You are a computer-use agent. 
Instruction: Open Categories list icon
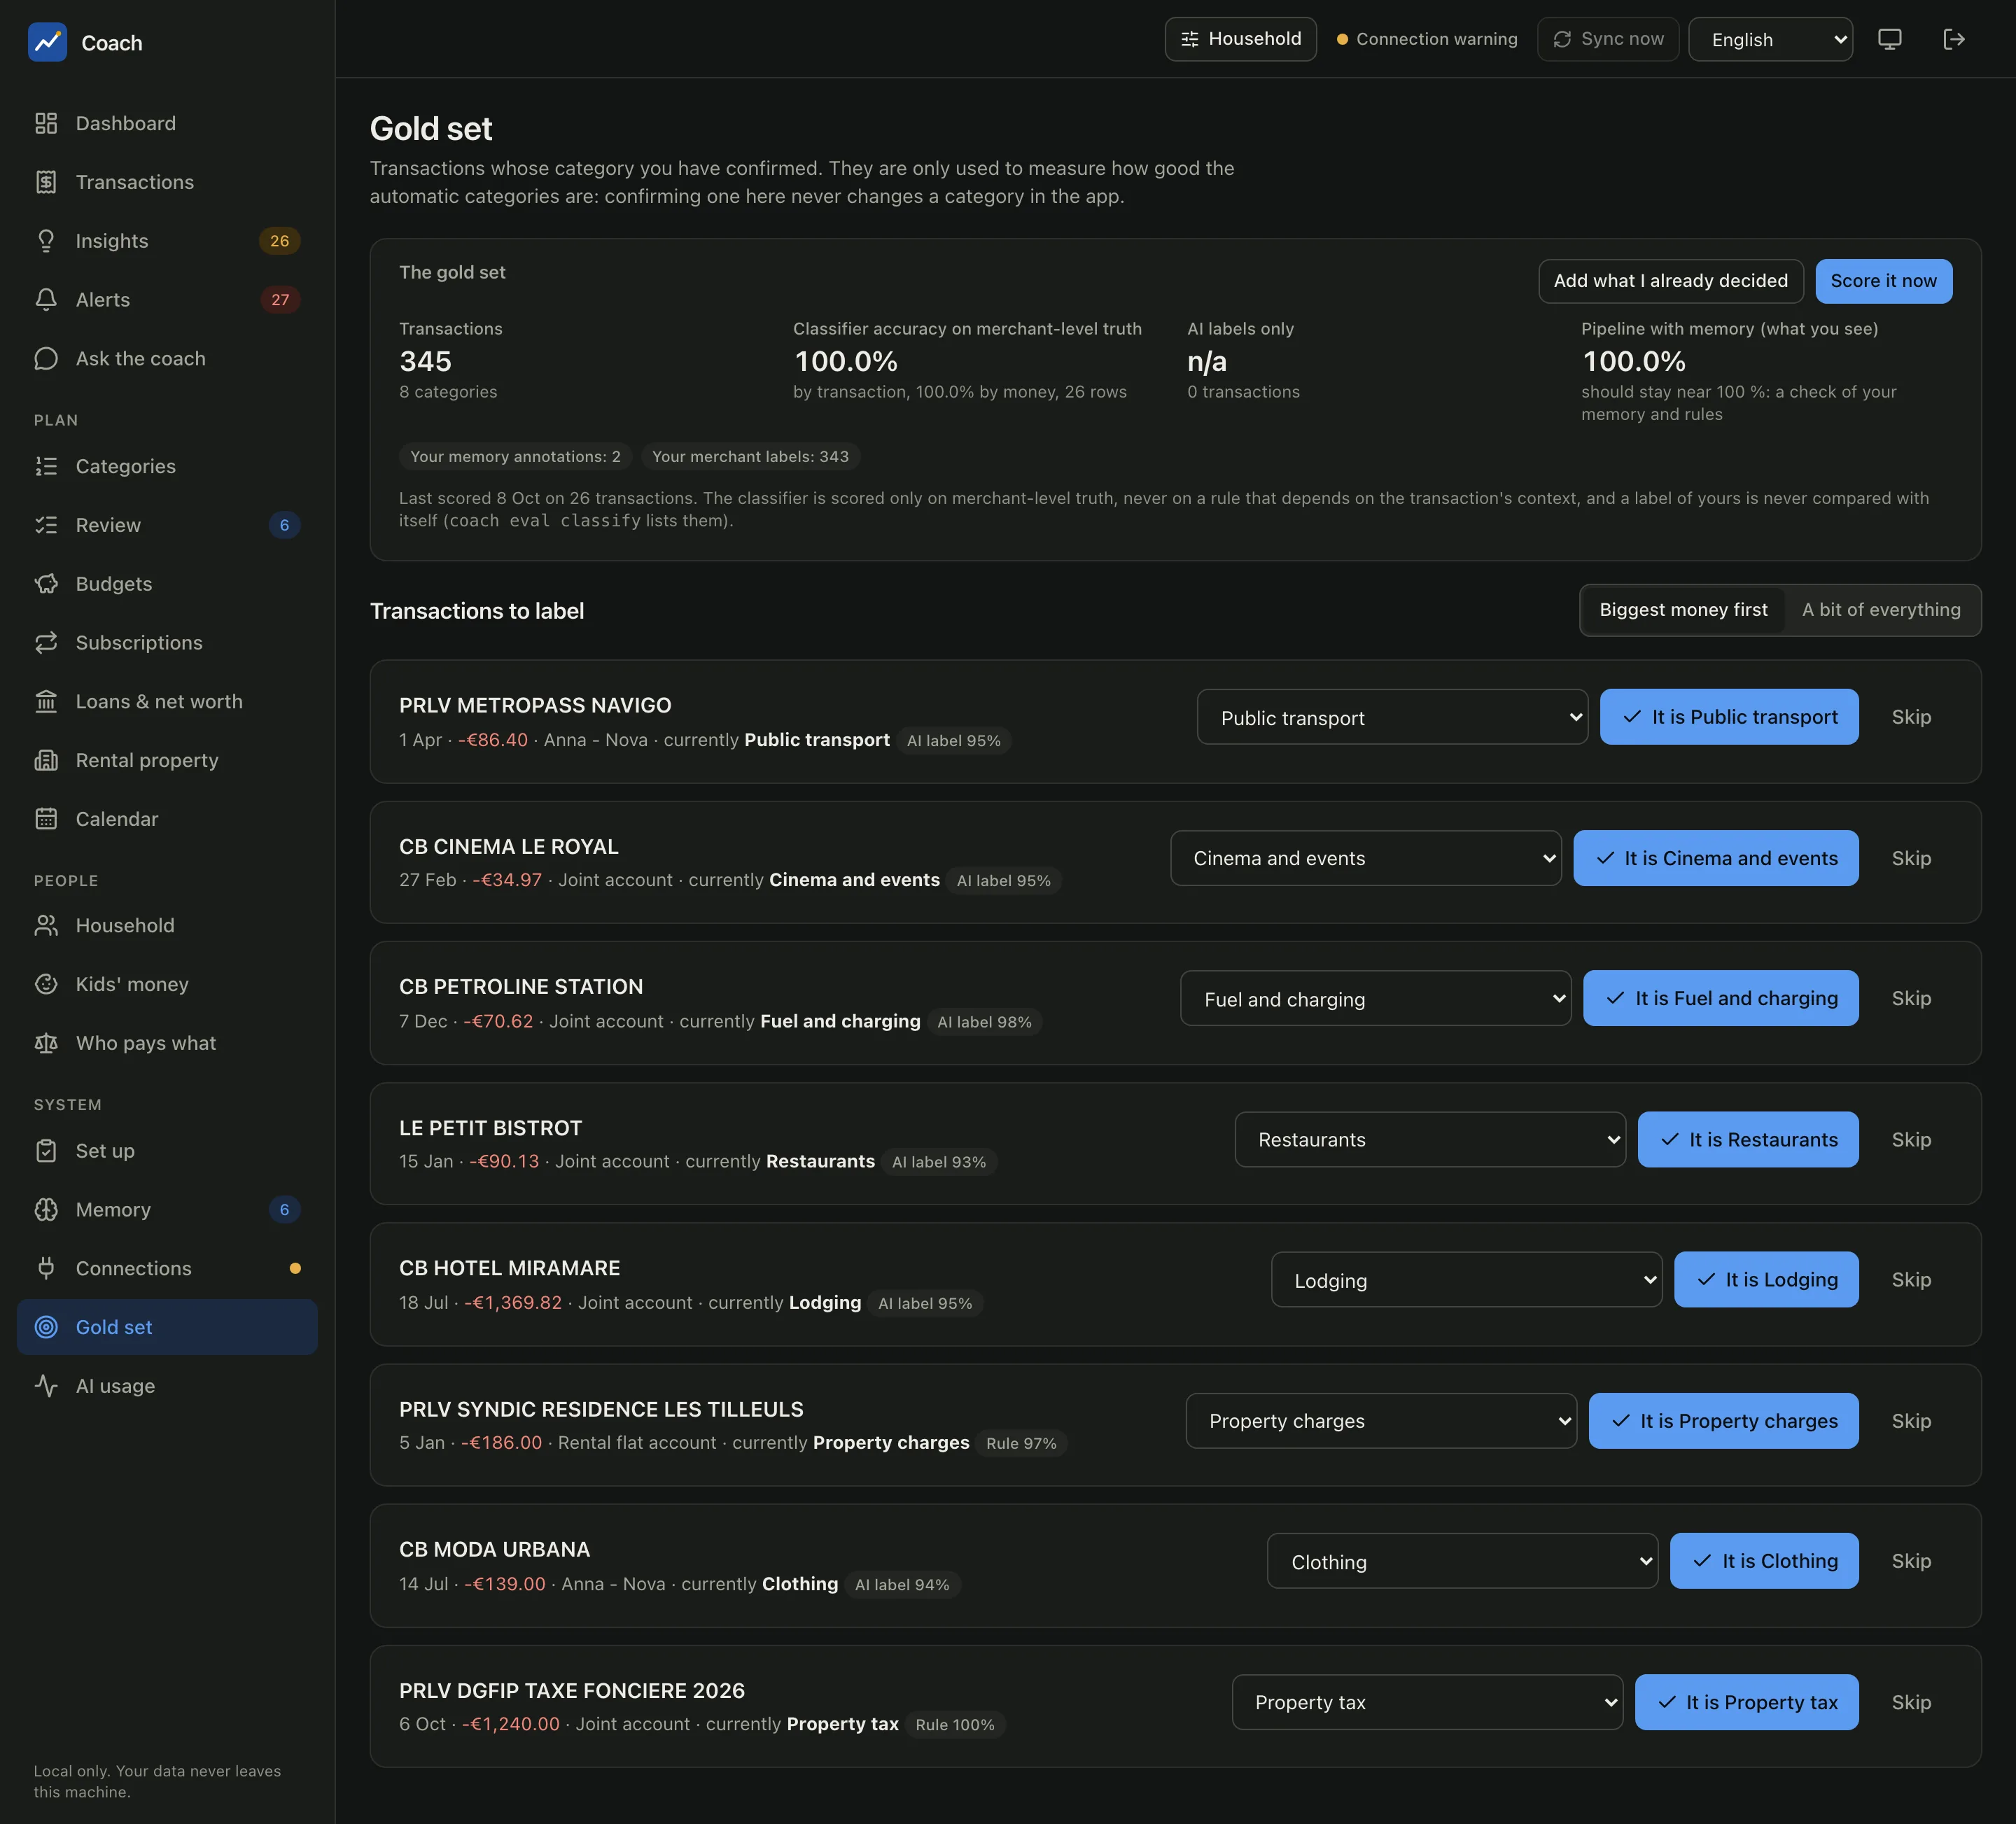coord(46,466)
